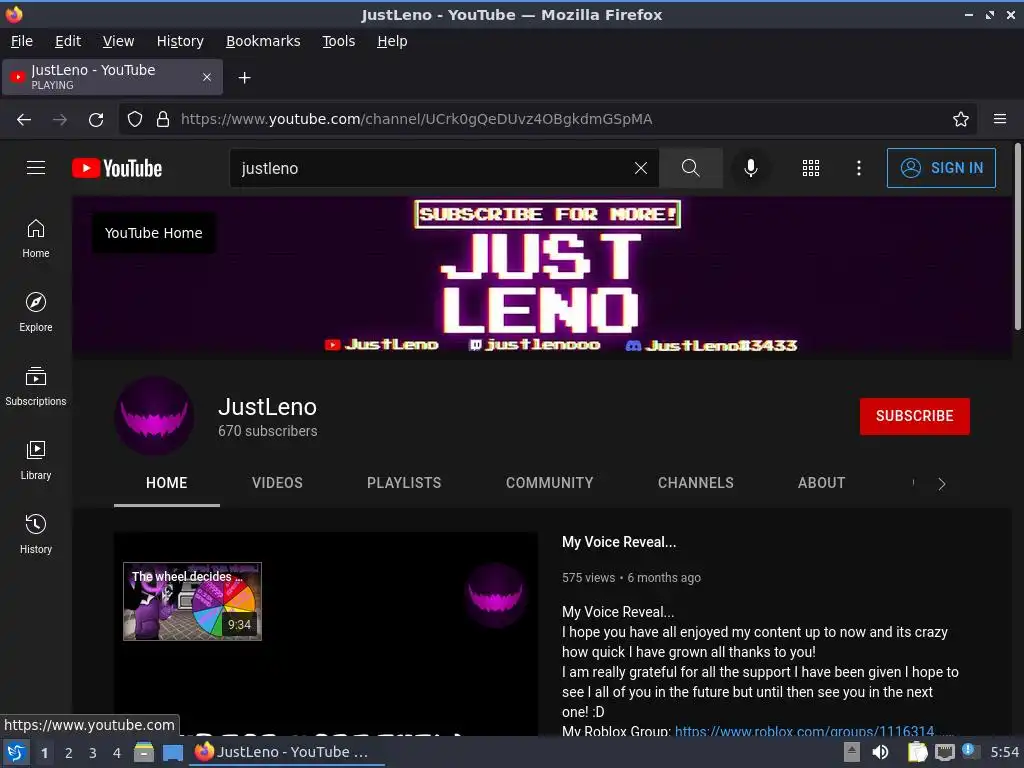The width and height of the screenshot is (1024, 768).
Task: Switch to the CHANNELS tab
Action: tap(696, 483)
